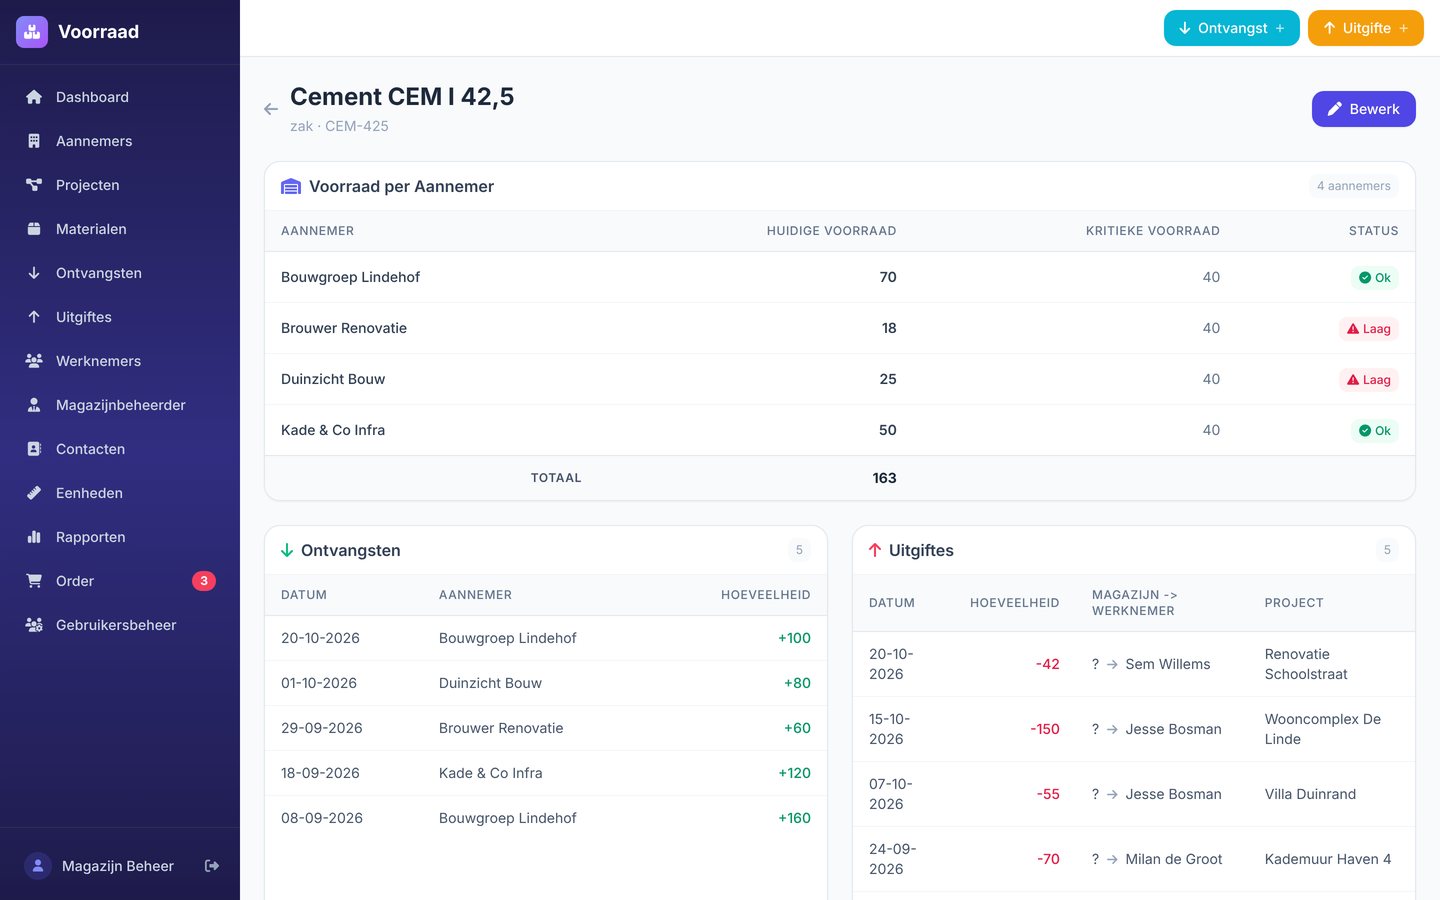Click the Magazijn Beheer user avatar
Screen dimensions: 1440x900
pyautogui.click(x=38, y=866)
